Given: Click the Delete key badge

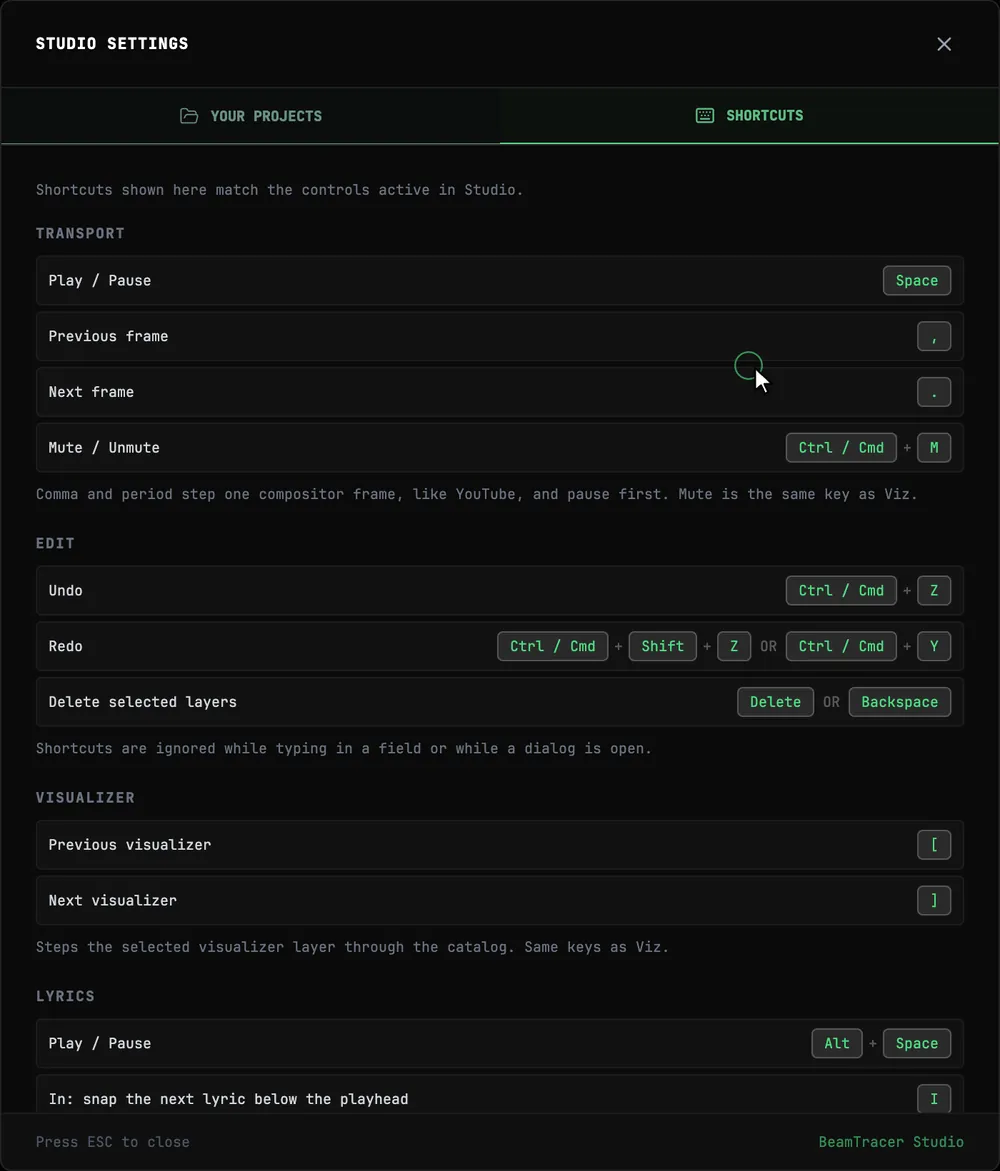Looking at the screenshot, I should [775, 702].
